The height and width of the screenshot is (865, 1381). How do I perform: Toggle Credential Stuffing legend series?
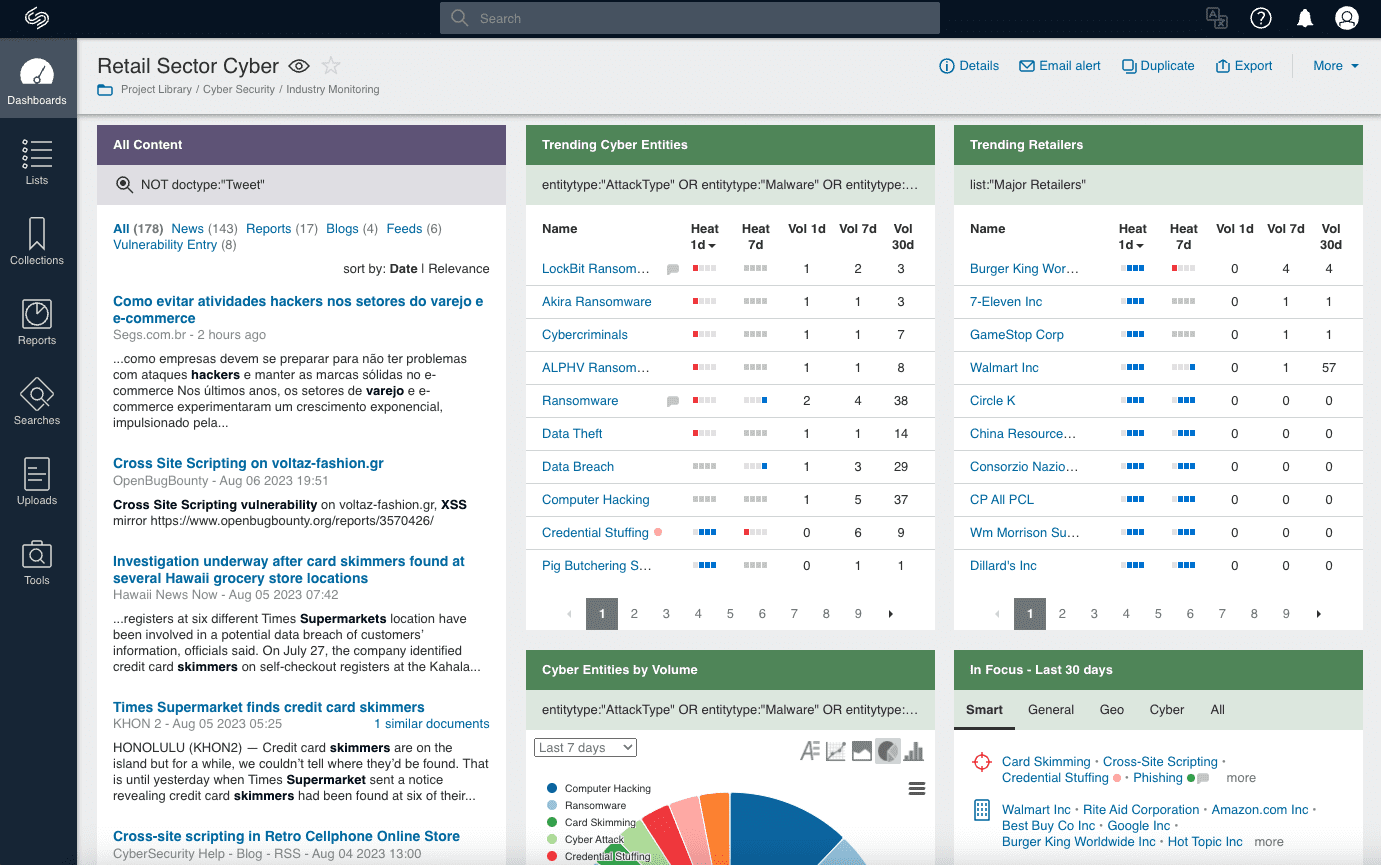click(x=598, y=856)
